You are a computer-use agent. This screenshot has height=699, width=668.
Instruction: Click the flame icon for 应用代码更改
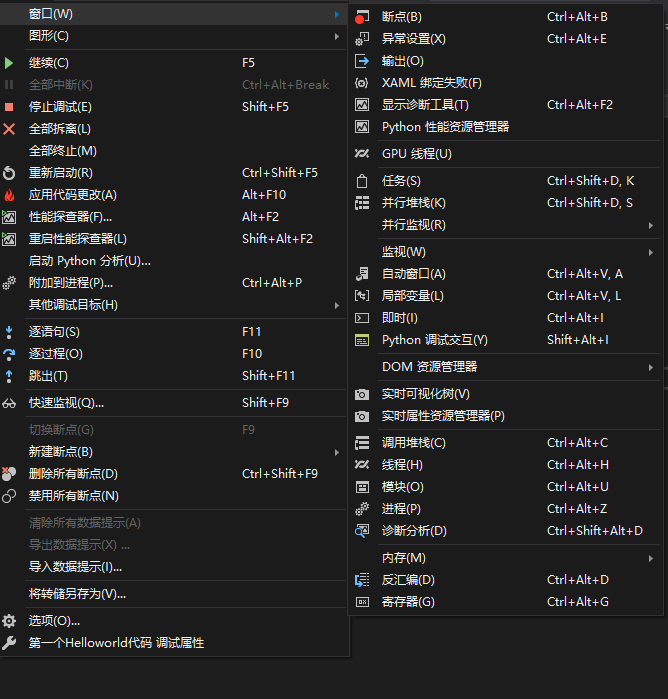pos(9,195)
